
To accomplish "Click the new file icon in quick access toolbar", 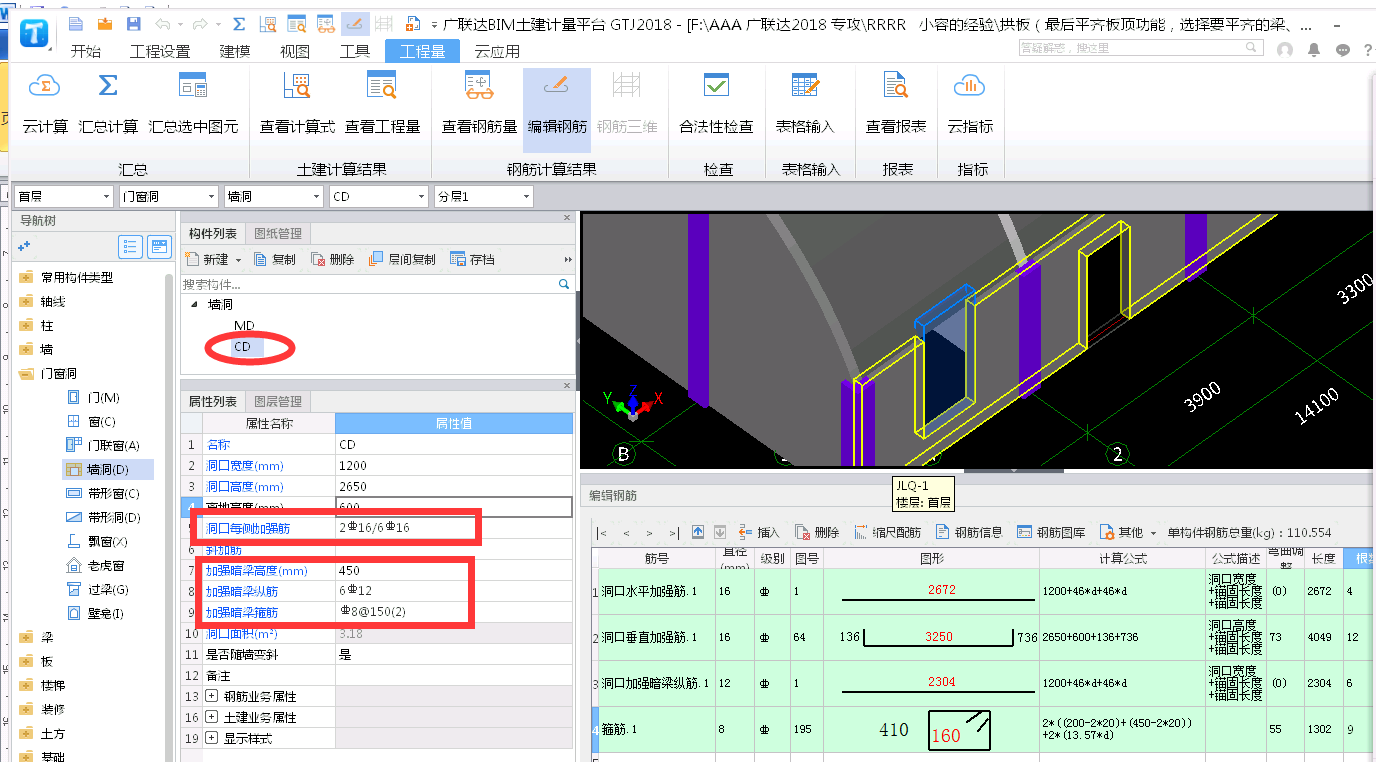I will [76, 23].
